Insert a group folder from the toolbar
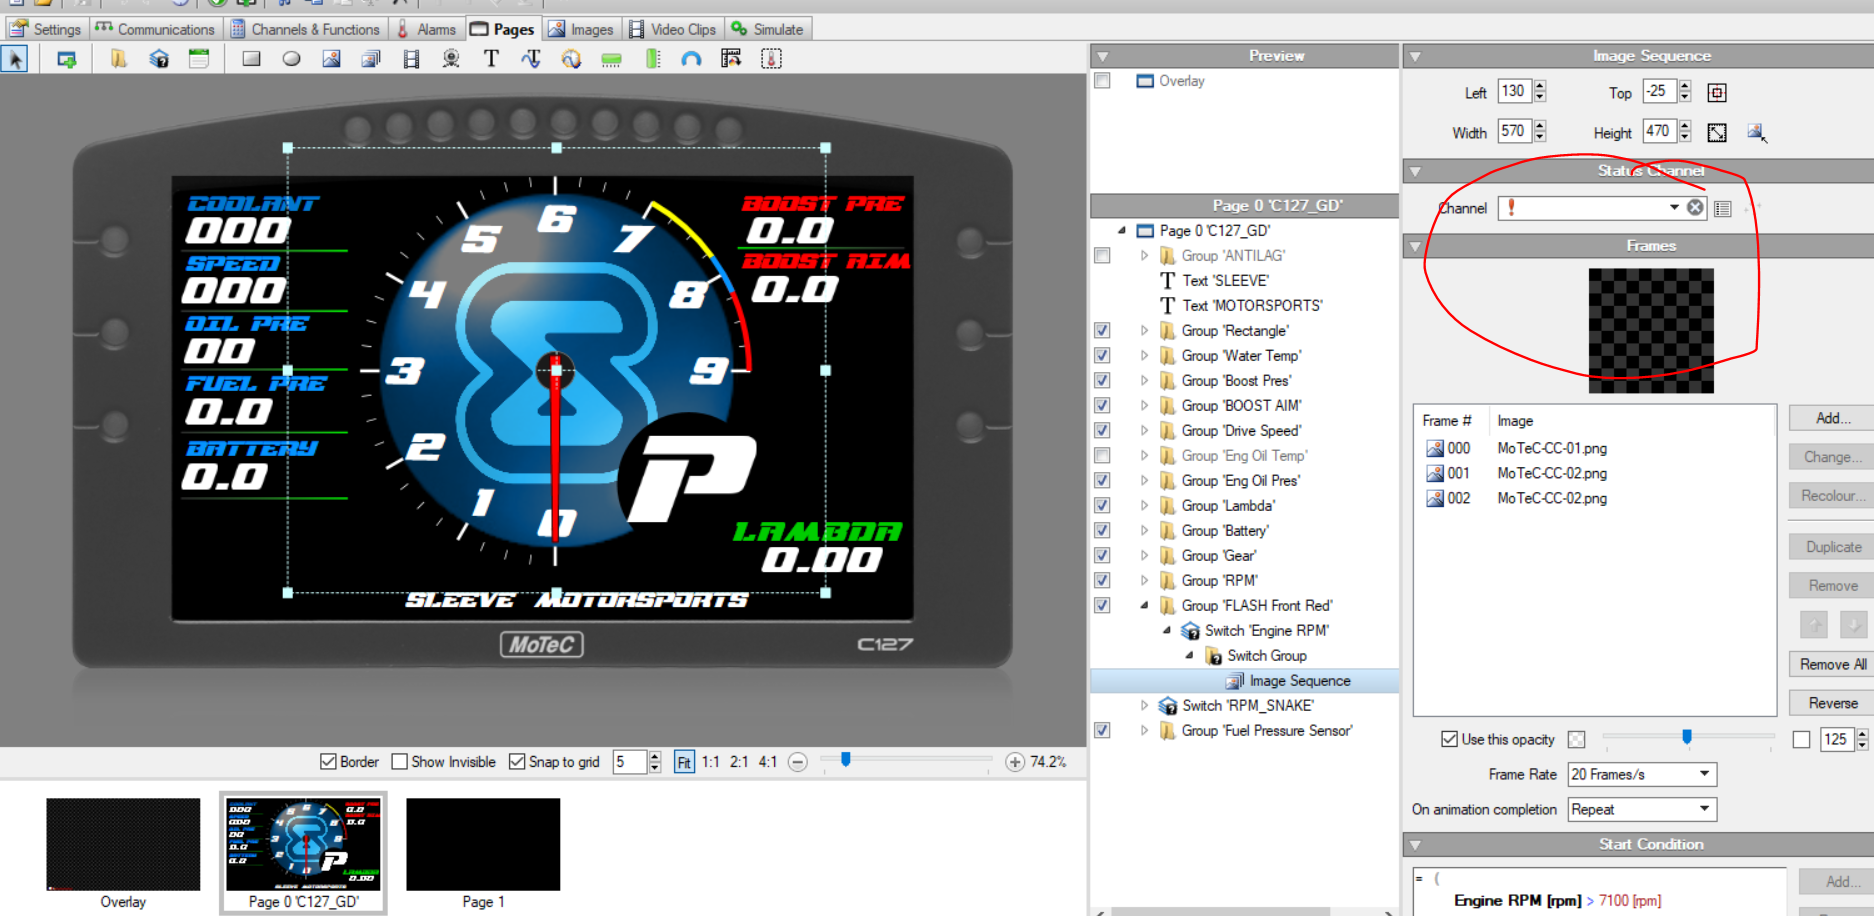 point(119,59)
